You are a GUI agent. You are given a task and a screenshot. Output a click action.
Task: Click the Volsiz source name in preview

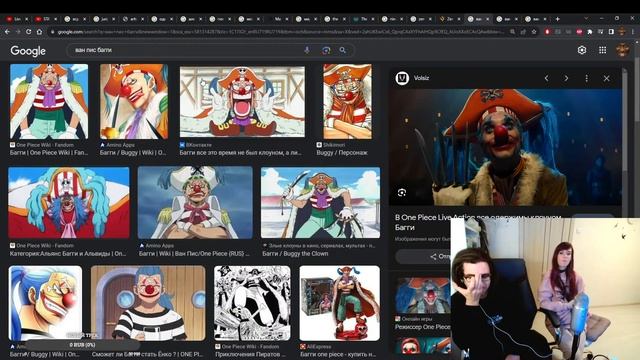click(421, 78)
